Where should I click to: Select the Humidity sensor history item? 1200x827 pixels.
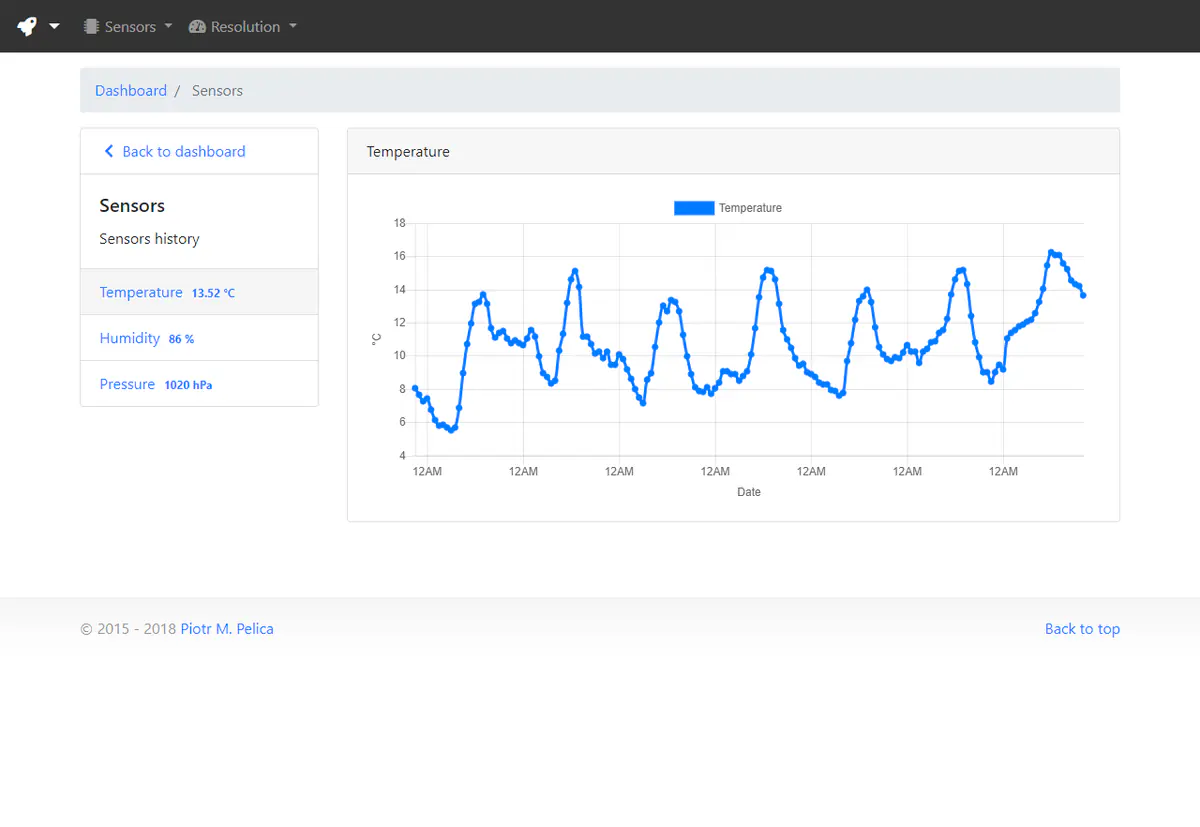coord(130,338)
